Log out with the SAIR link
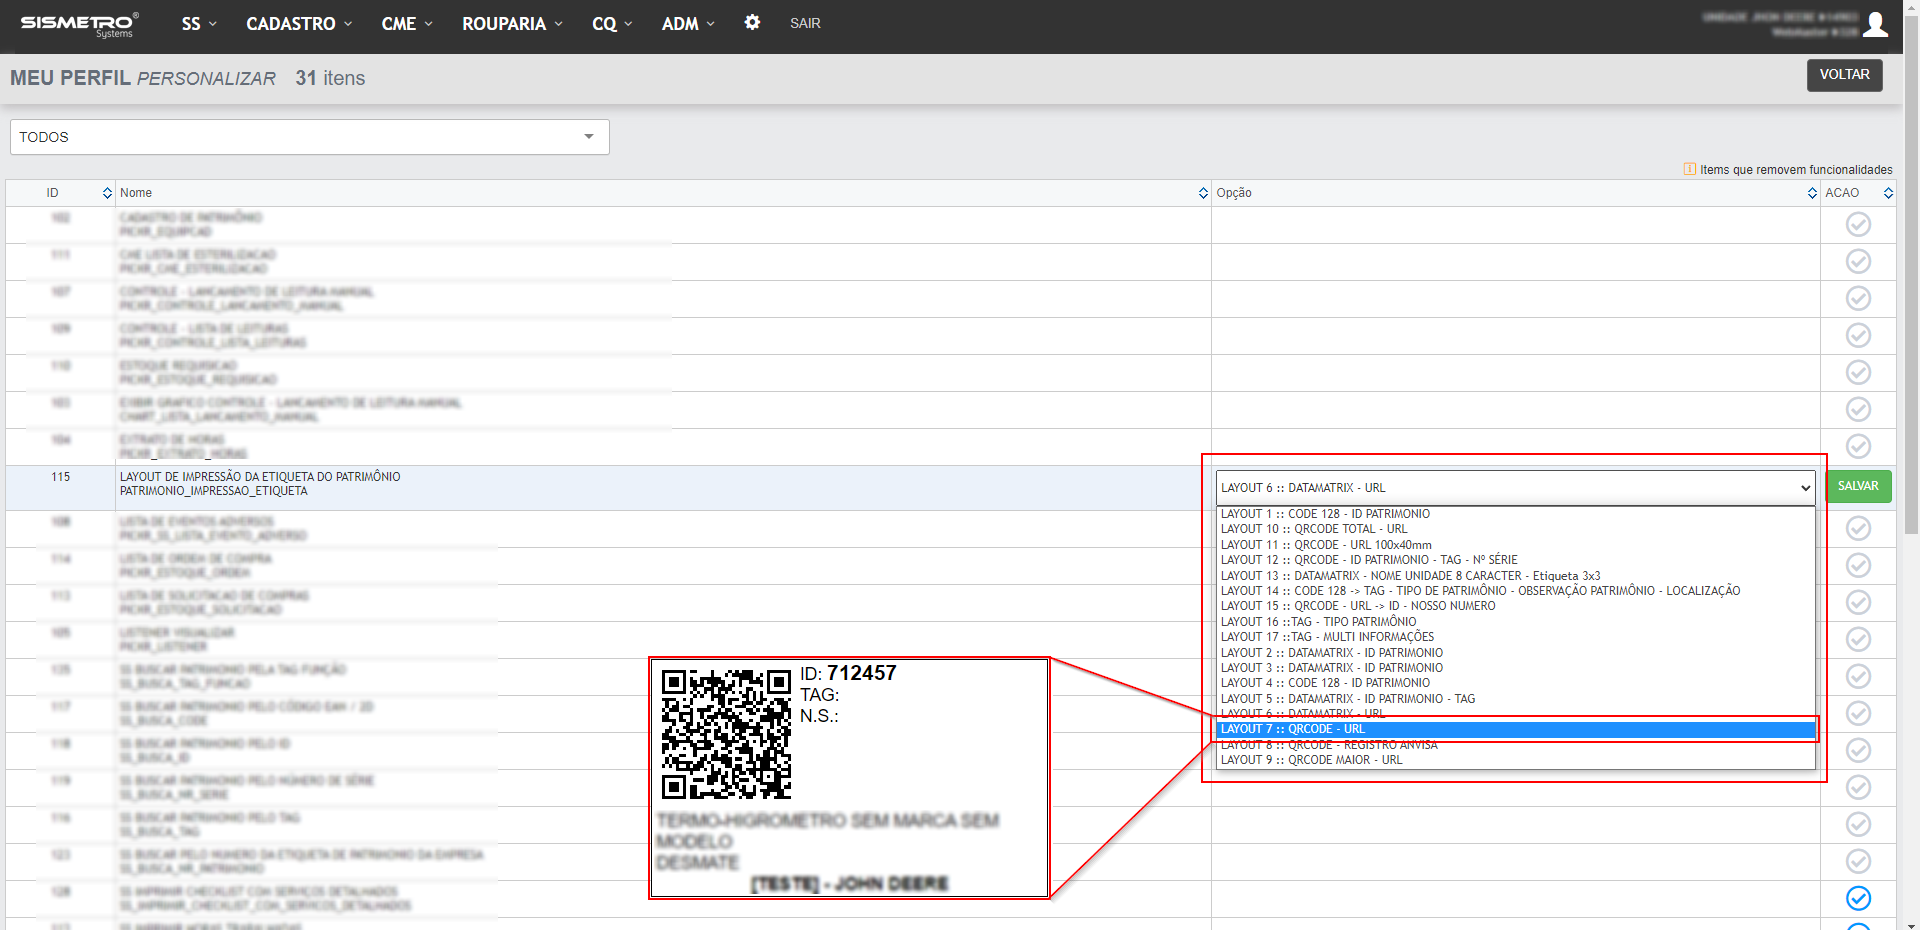The width and height of the screenshot is (1920, 930). click(805, 23)
